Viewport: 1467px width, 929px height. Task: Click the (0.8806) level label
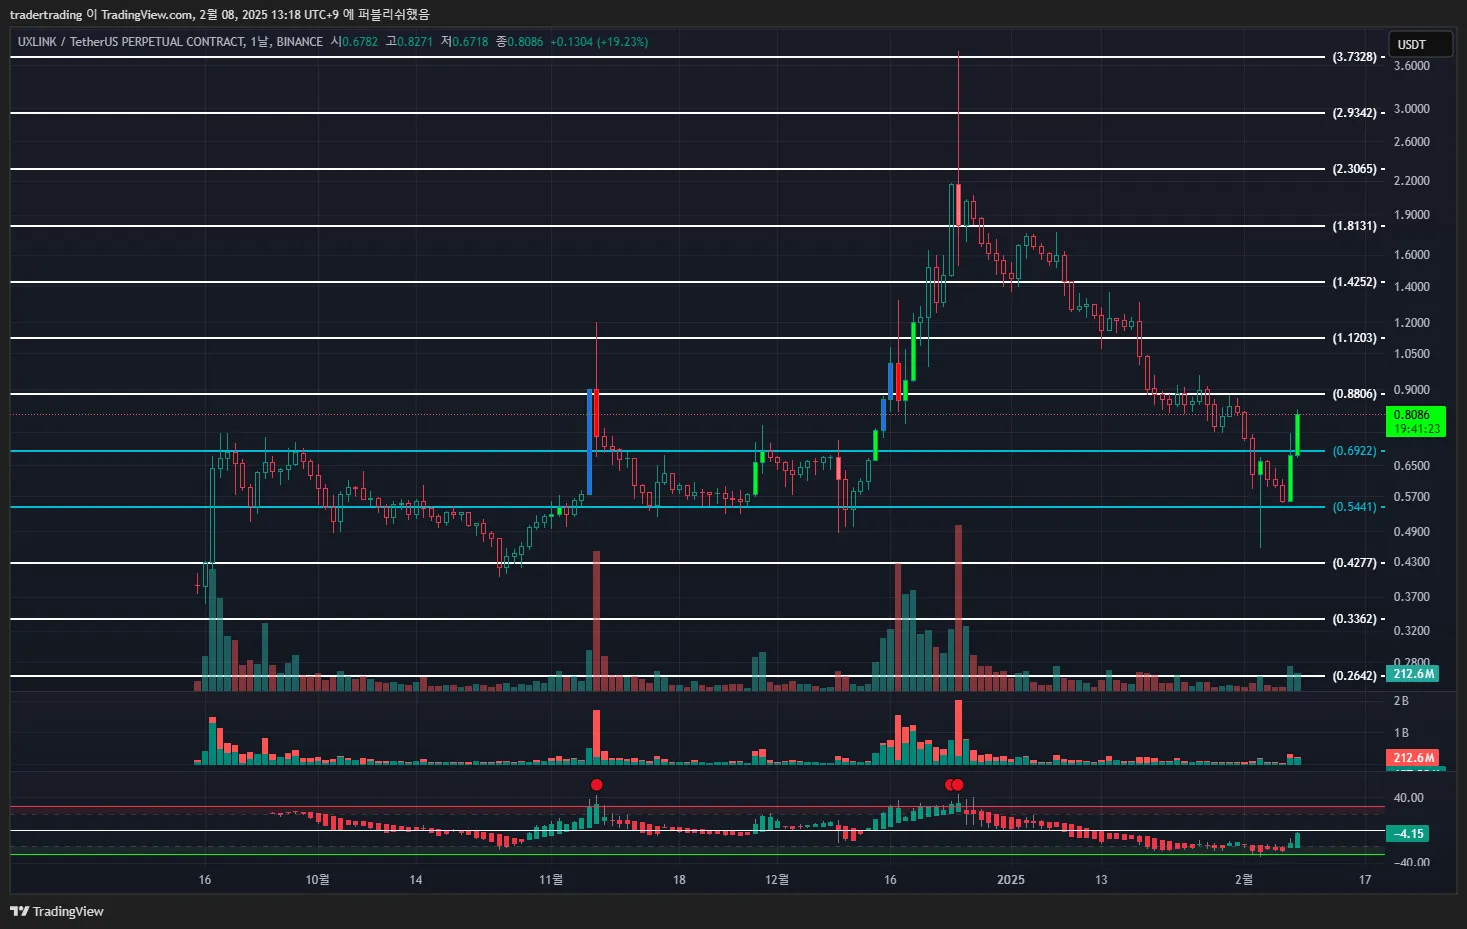(1354, 394)
